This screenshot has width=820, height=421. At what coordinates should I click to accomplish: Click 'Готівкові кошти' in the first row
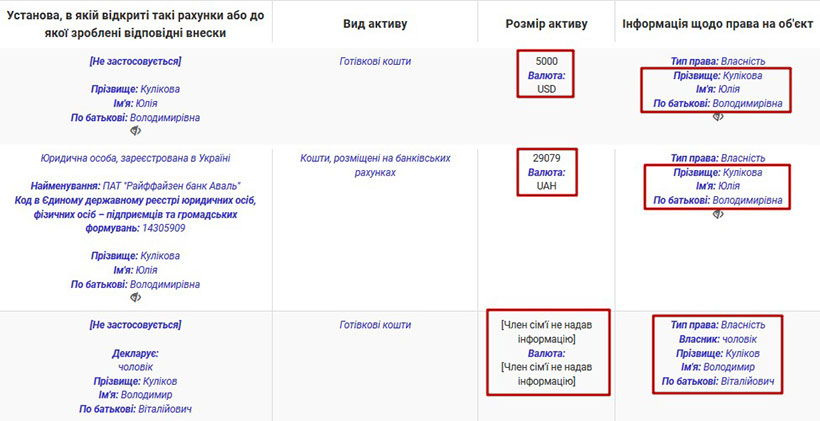(375, 61)
